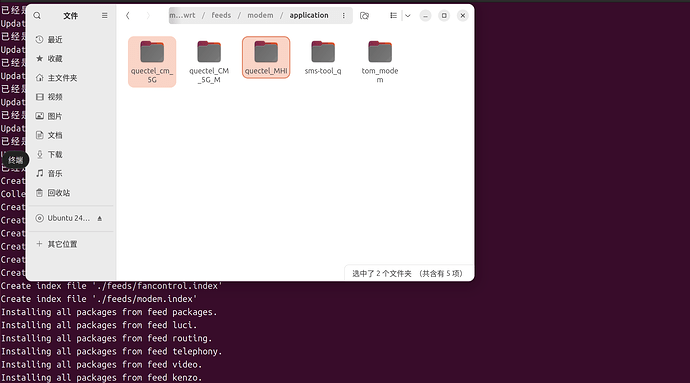Select the quectel_CM_5G_M folder
This screenshot has height=383, width=690.
(x=209, y=62)
